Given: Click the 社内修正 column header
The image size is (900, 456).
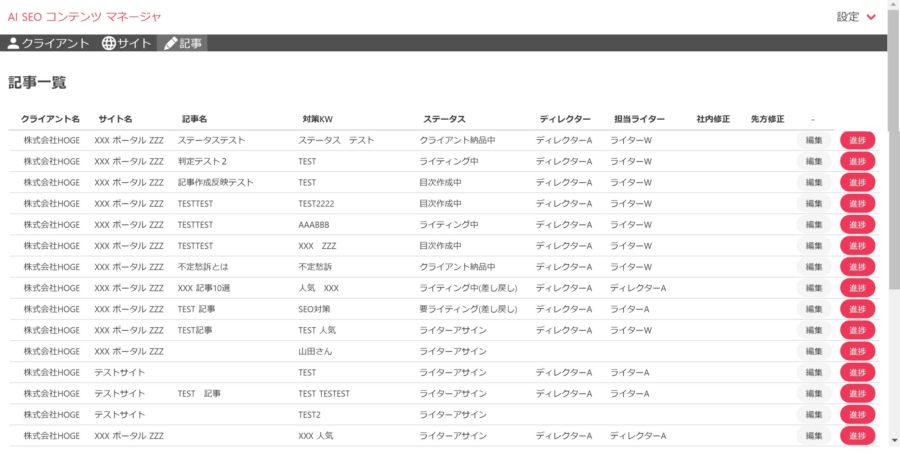Looking at the screenshot, I should pyautogui.click(x=713, y=119).
